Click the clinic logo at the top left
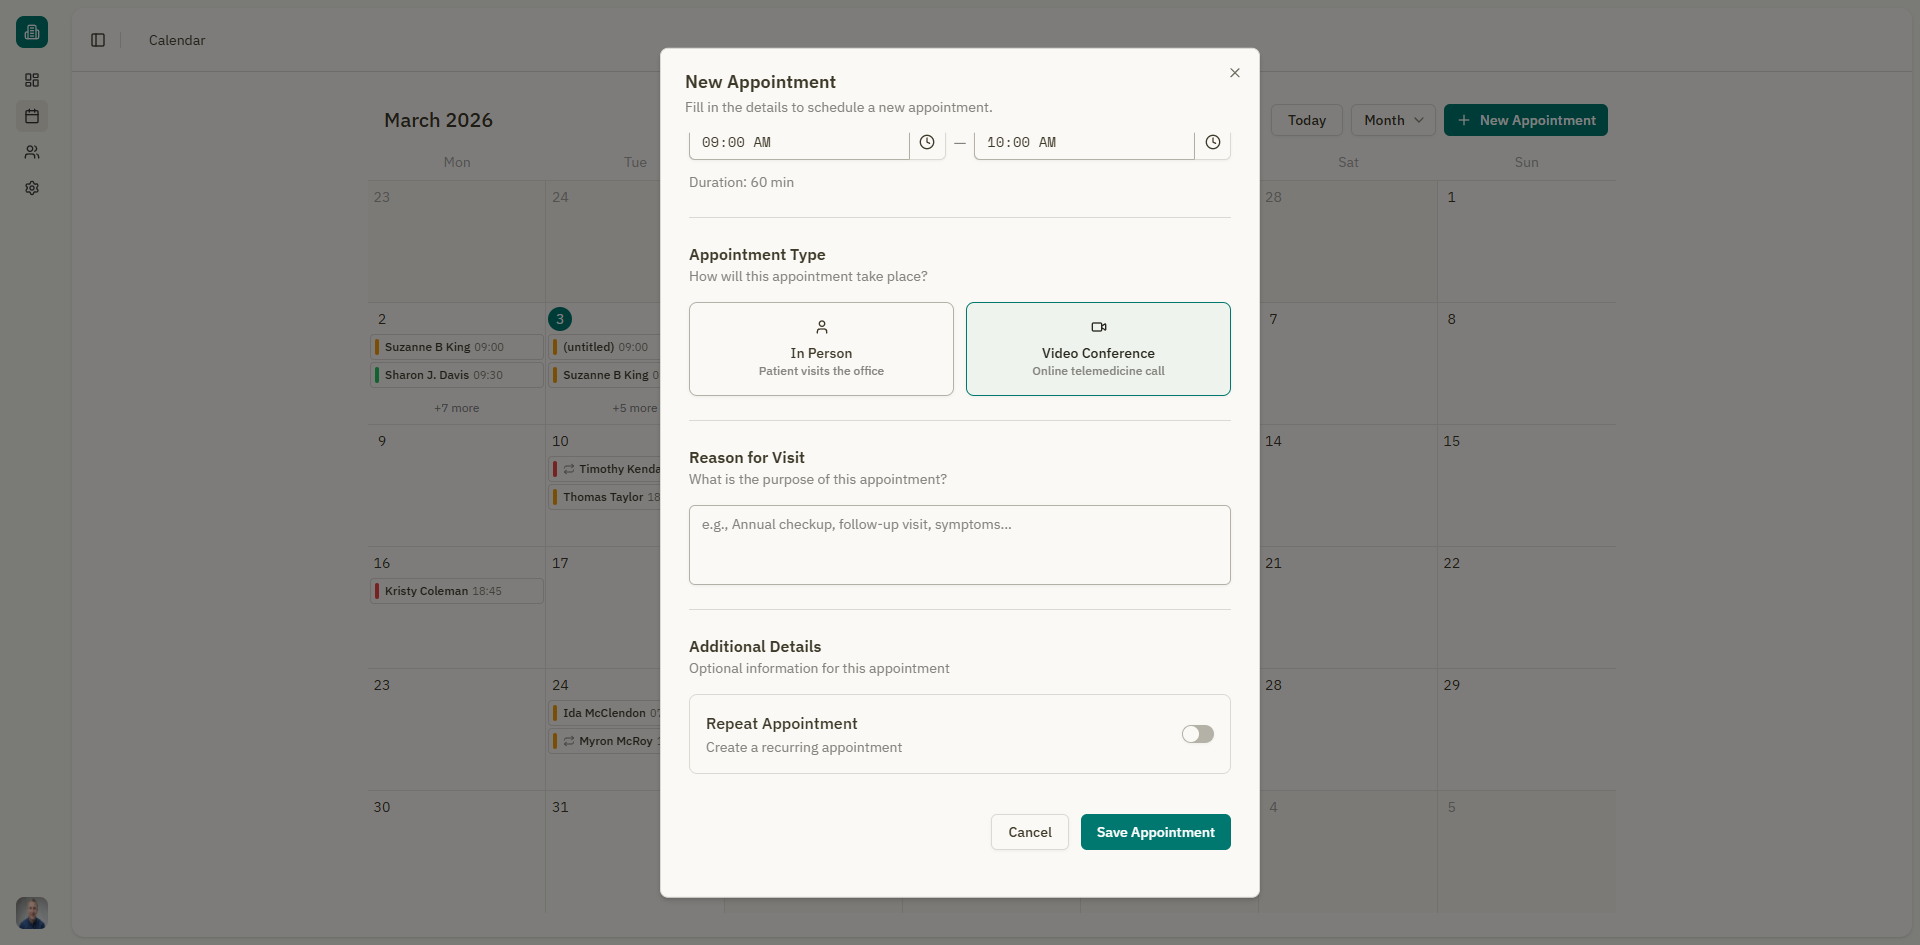 31,31
